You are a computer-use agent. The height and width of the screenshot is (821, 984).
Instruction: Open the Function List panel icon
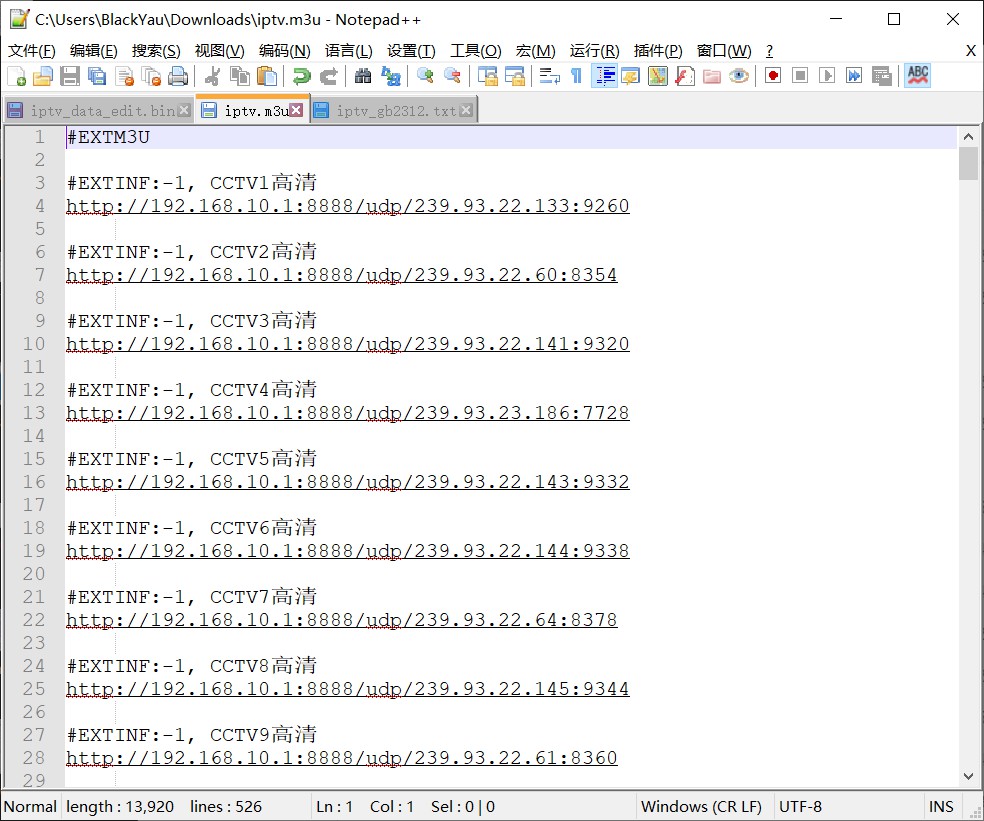tap(685, 76)
